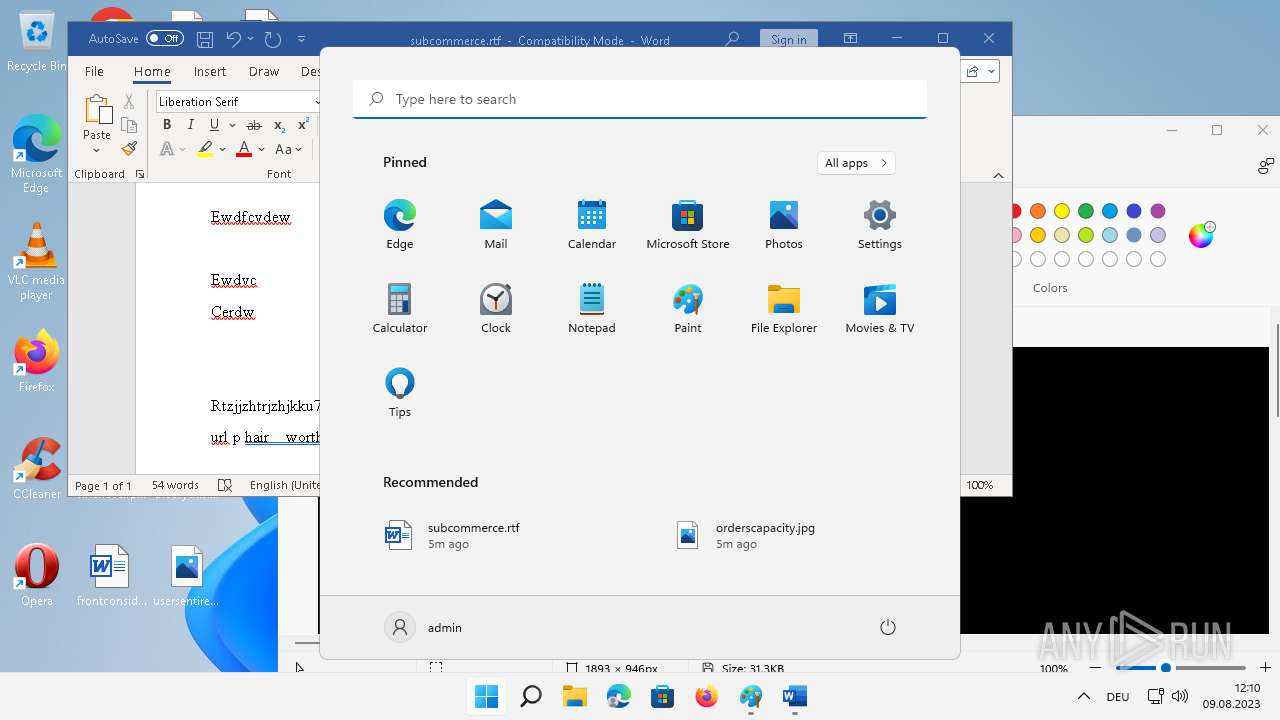Screen dimensions: 1280x720
Task: Open the Mail app tile
Action: [x=496, y=224]
